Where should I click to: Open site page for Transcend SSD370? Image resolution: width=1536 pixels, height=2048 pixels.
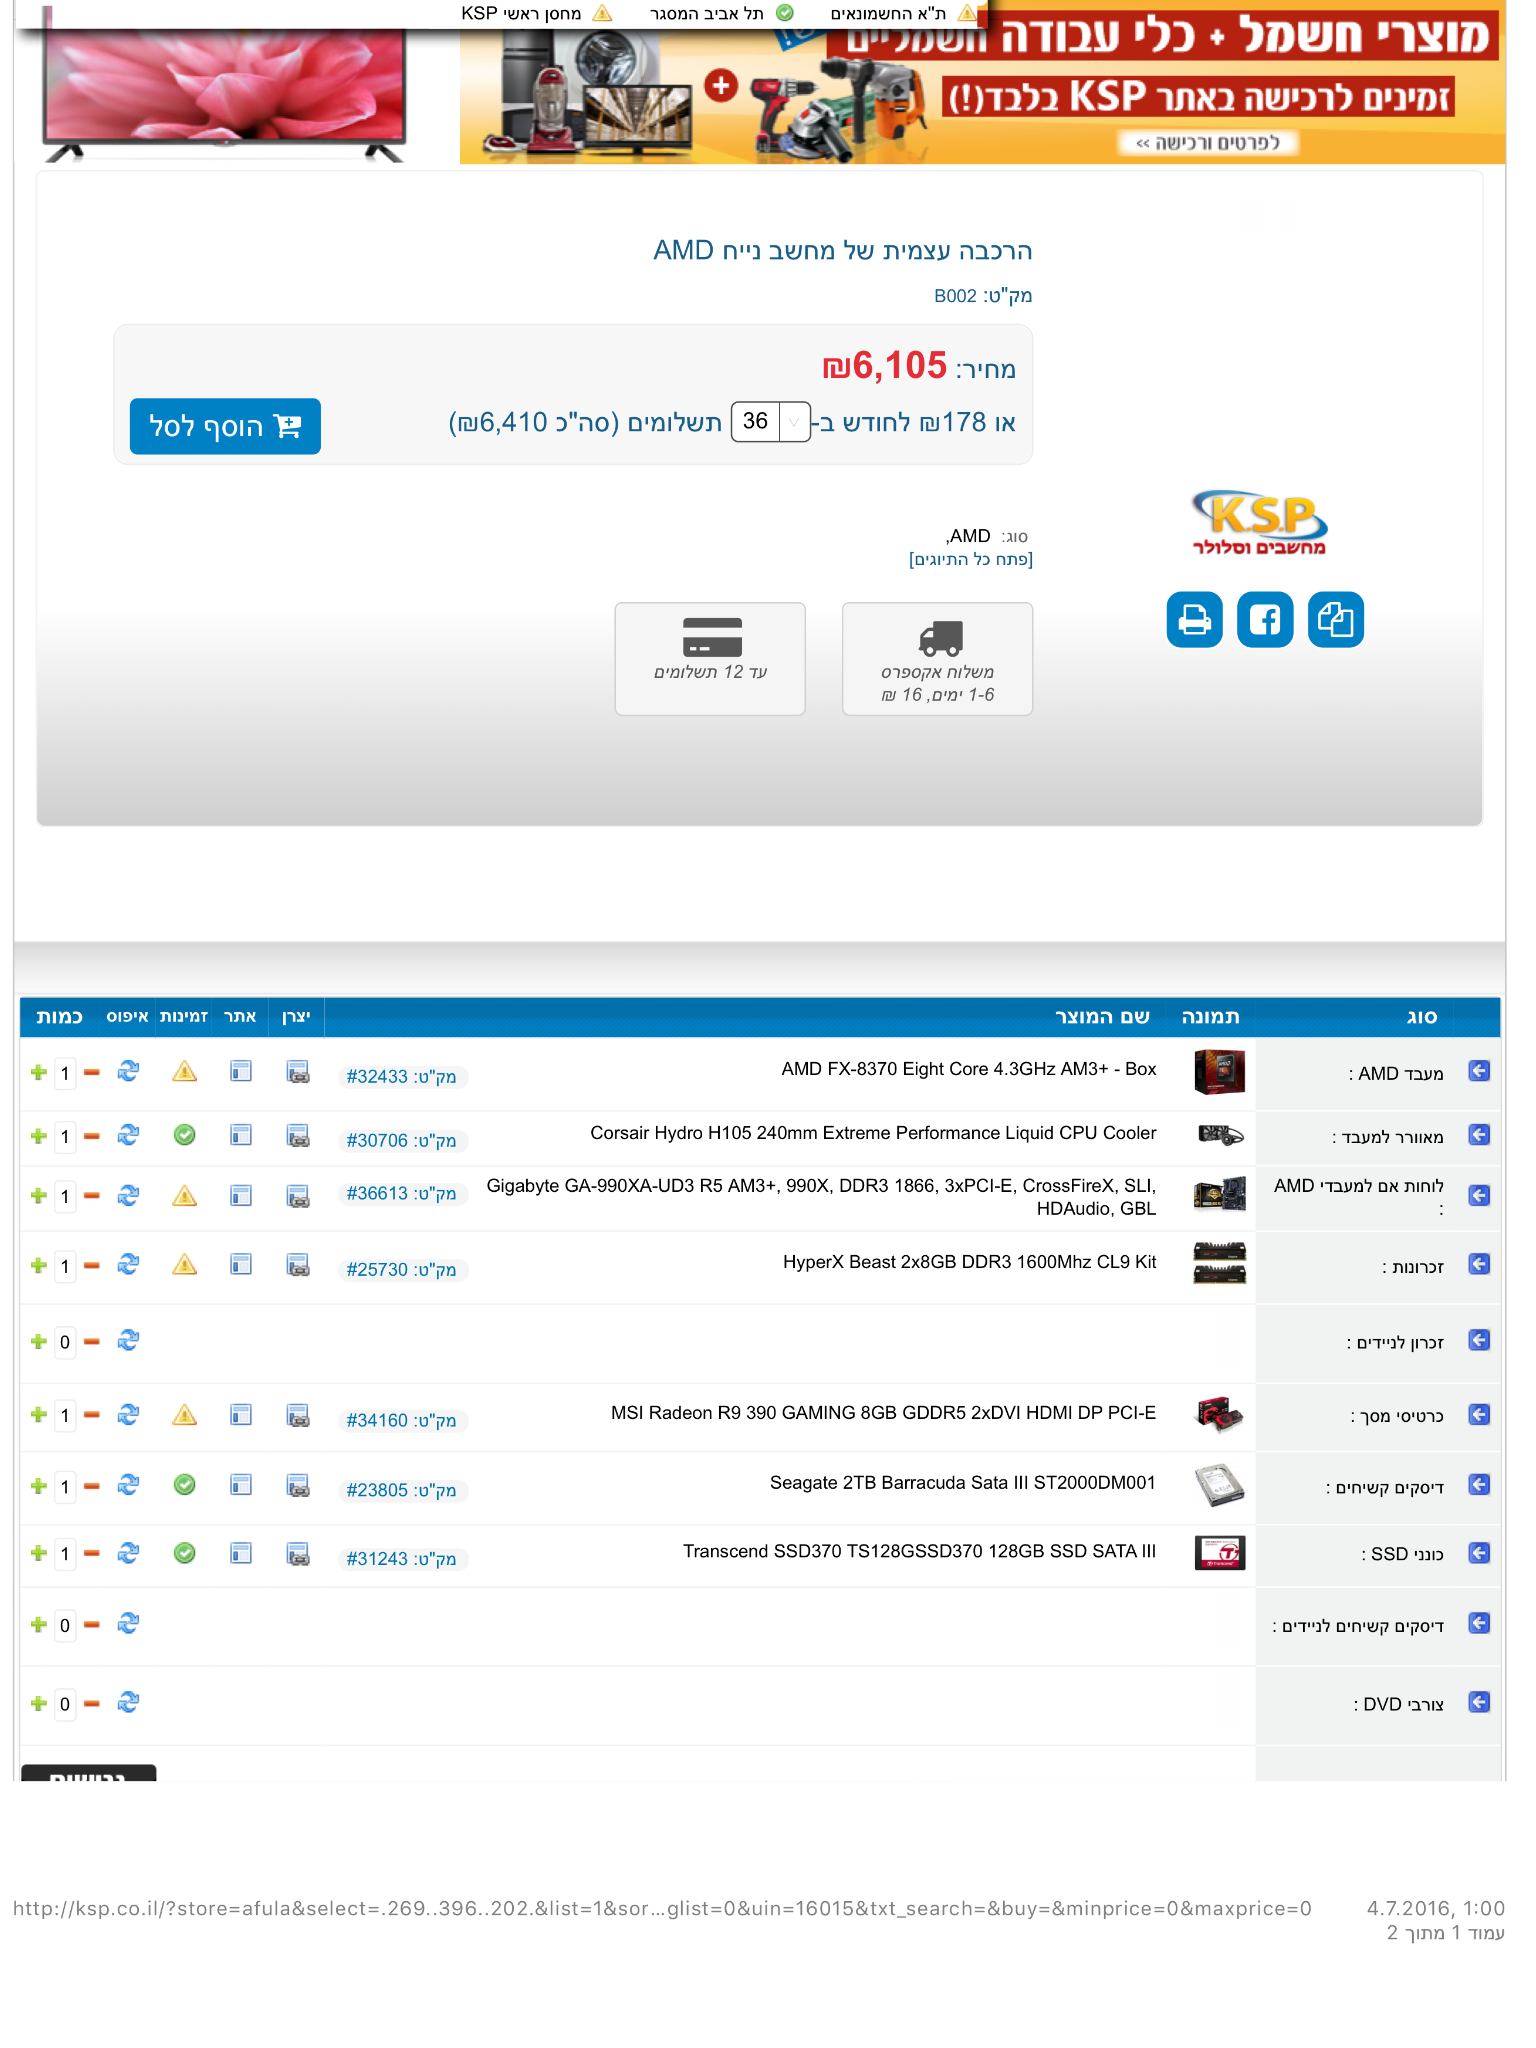coord(241,1553)
